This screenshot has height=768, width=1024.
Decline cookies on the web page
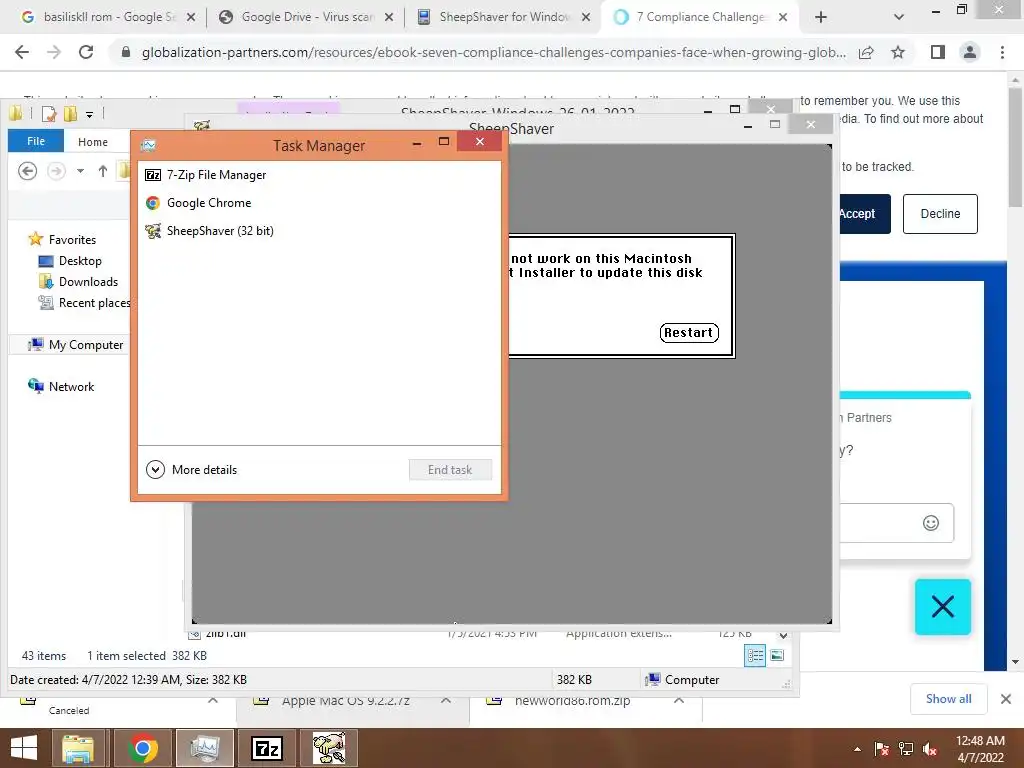(940, 214)
